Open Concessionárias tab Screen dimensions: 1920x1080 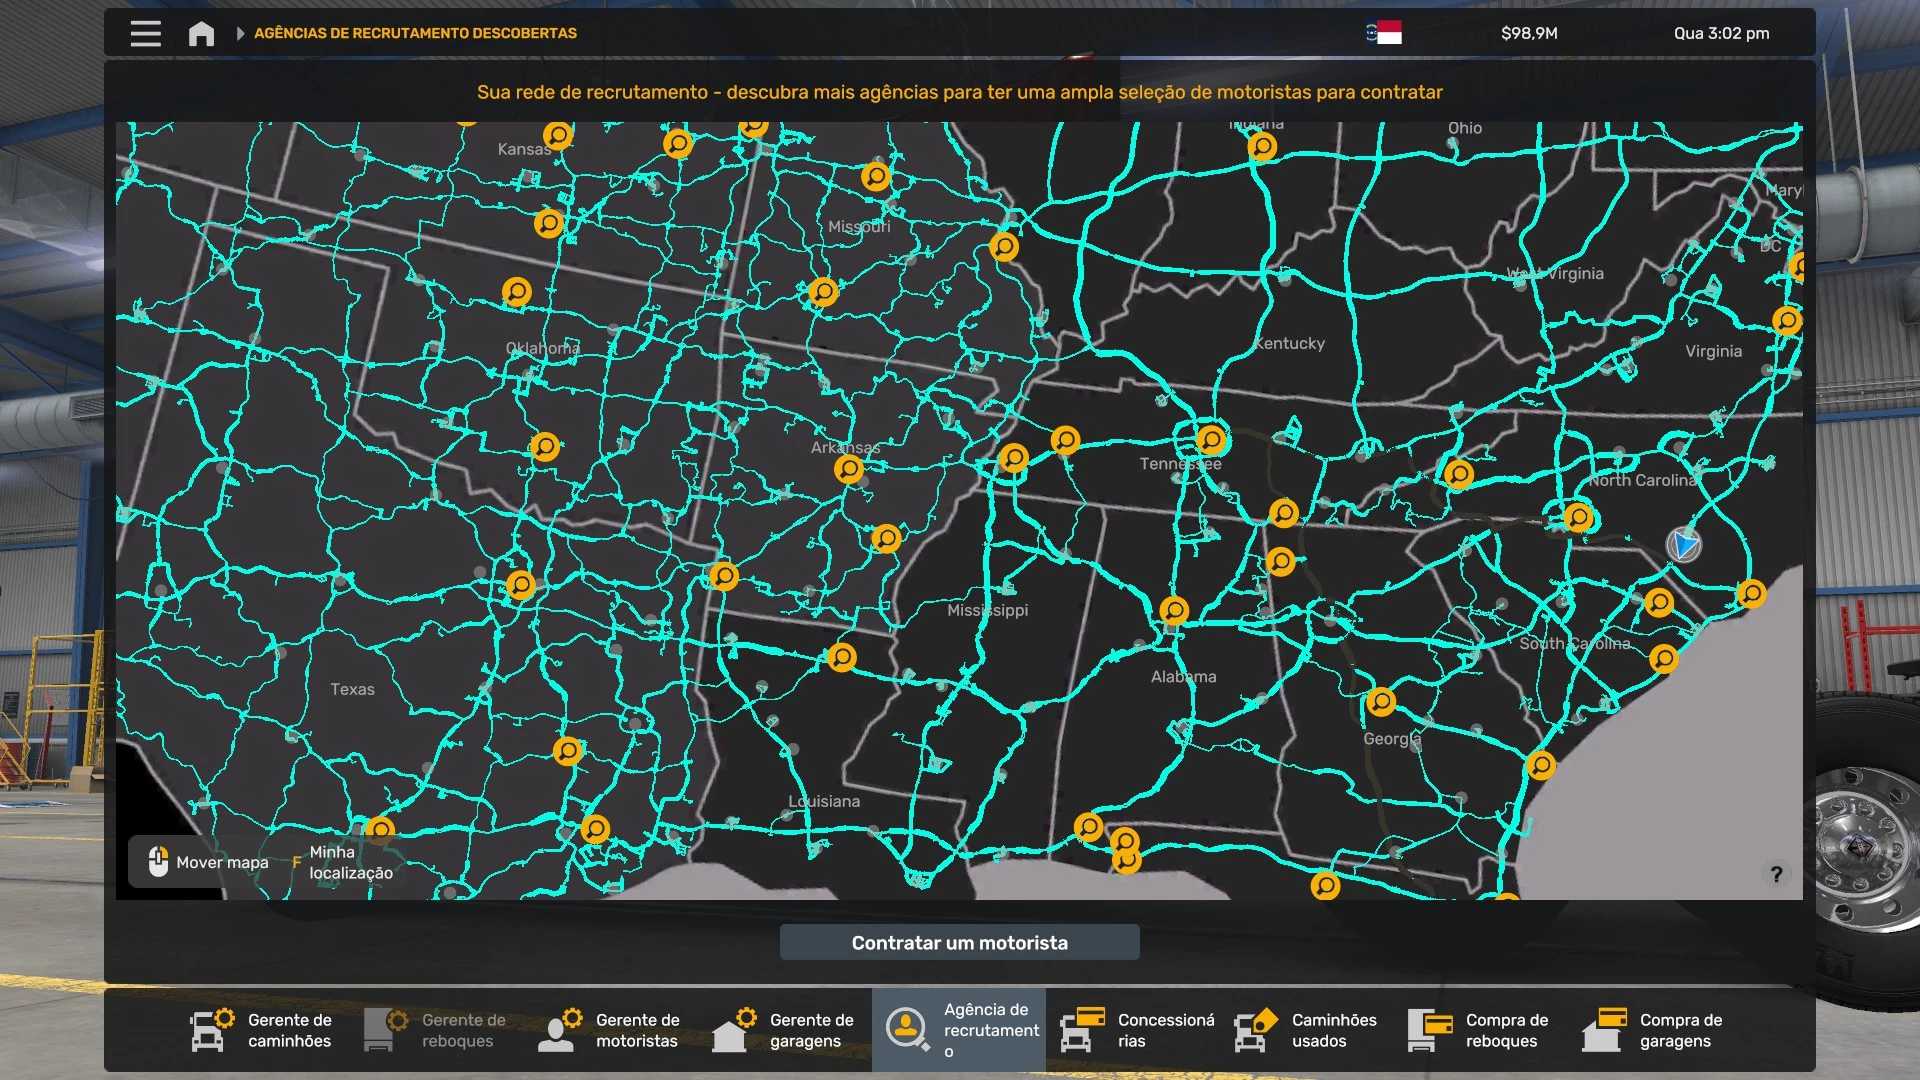1132,1030
